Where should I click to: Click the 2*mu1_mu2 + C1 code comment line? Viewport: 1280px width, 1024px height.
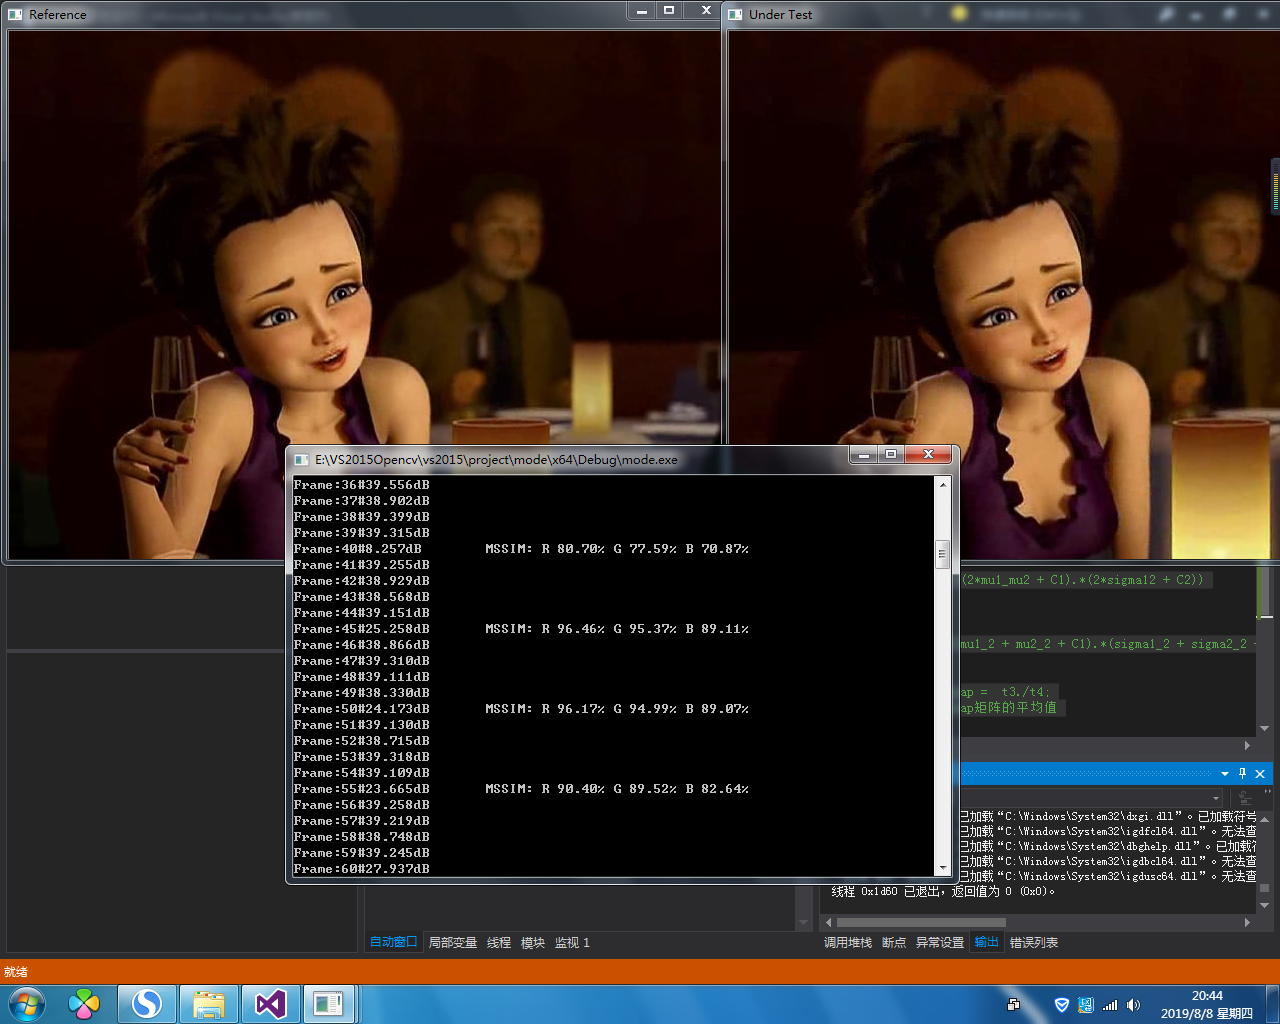[x=1083, y=580]
